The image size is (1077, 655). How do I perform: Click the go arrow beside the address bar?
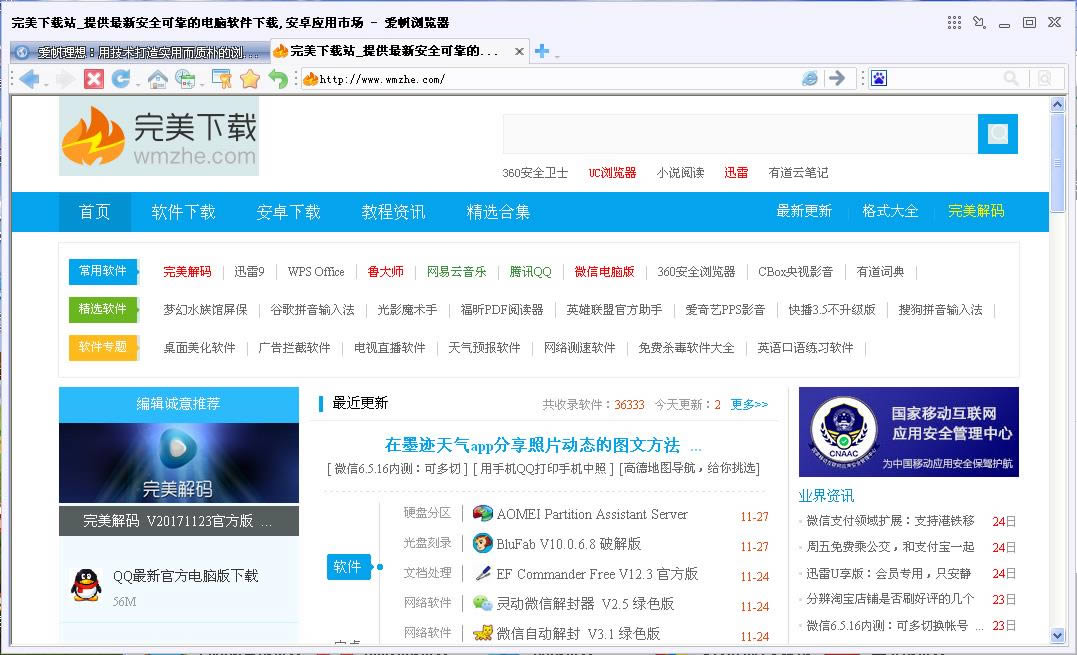[837, 78]
